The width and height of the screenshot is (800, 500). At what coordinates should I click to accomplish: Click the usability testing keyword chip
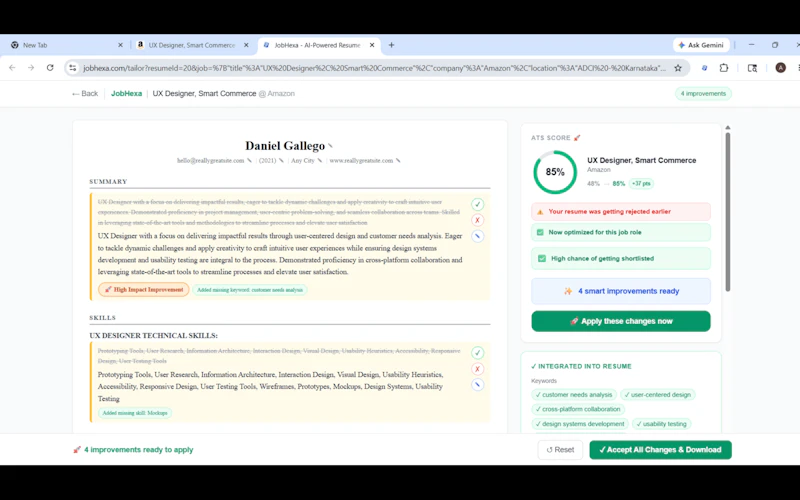[x=662, y=423]
